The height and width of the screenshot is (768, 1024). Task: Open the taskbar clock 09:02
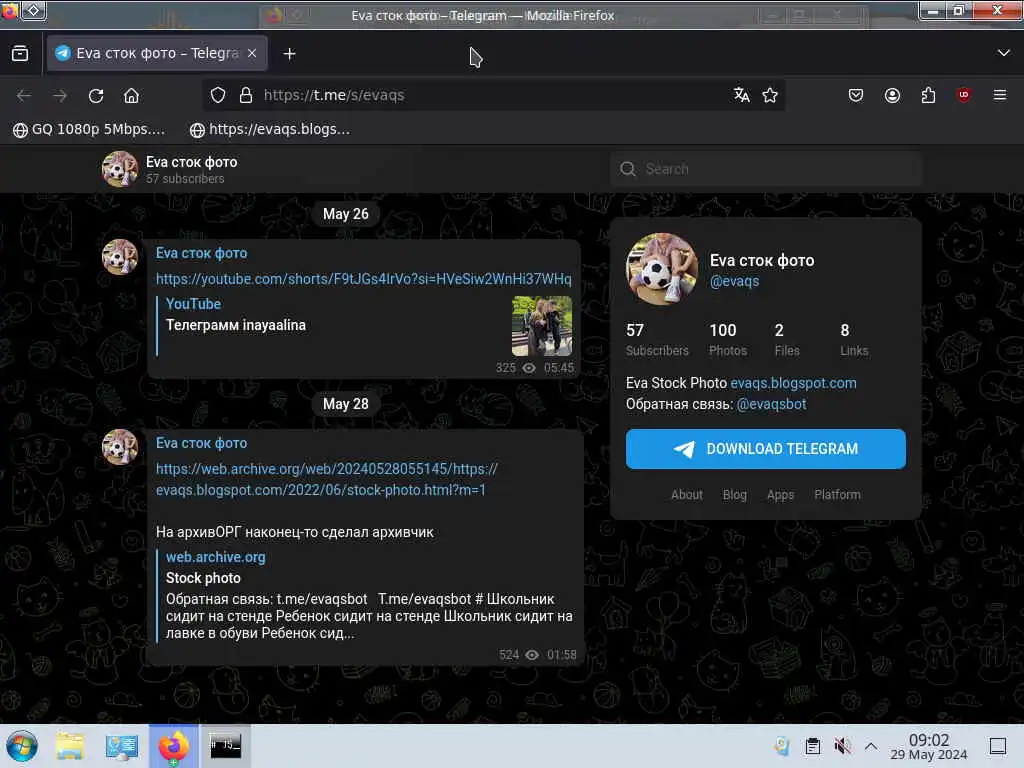pyautogui.click(x=929, y=747)
